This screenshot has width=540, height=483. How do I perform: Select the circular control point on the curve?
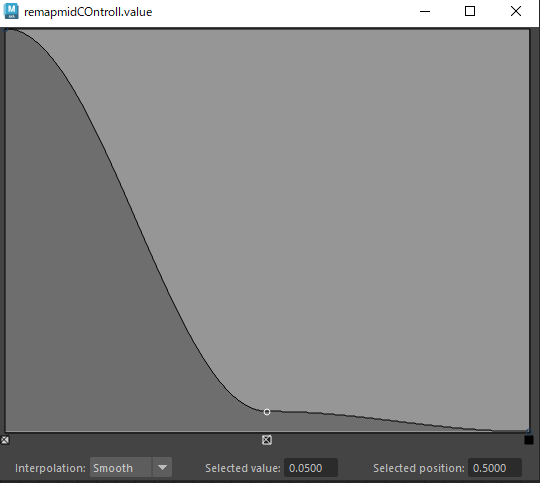[267, 412]
